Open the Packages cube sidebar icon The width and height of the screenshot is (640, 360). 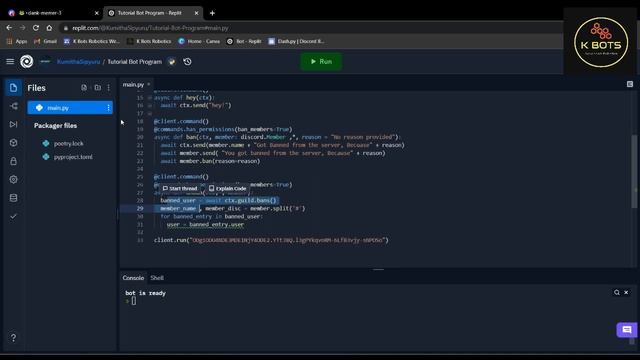13,142
